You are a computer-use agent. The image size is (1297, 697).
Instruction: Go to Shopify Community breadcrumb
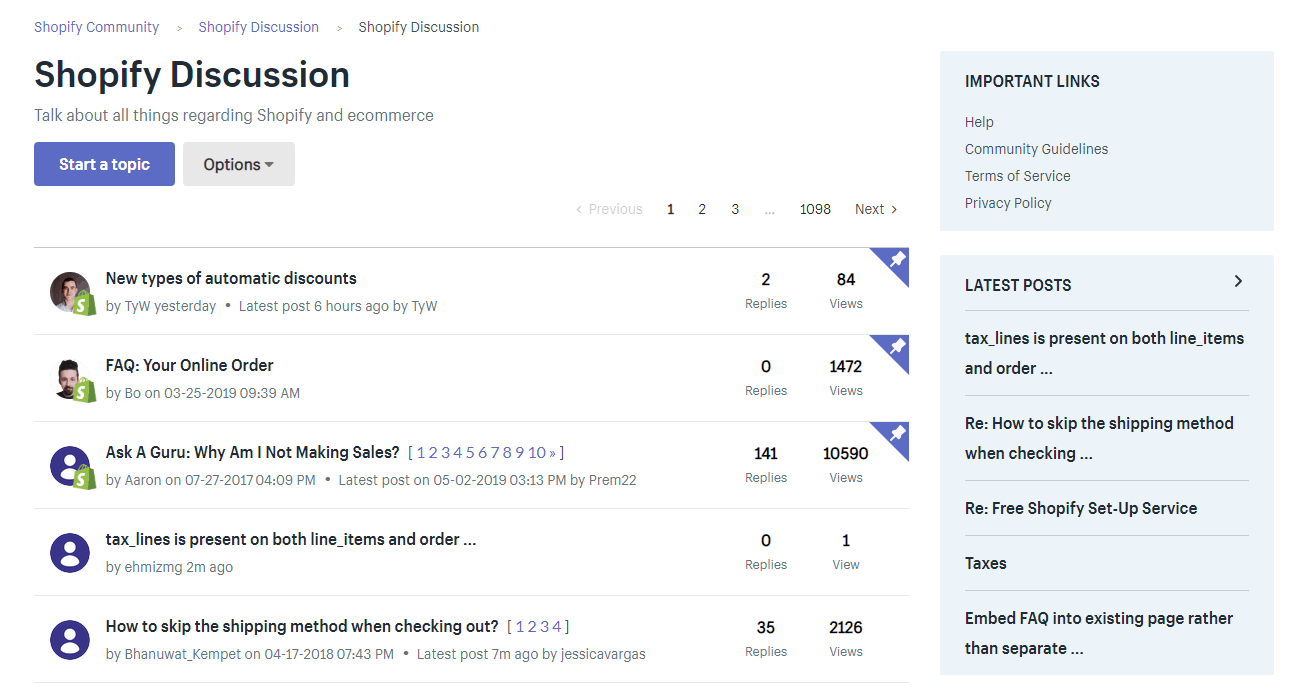click(x=96, y=27)
